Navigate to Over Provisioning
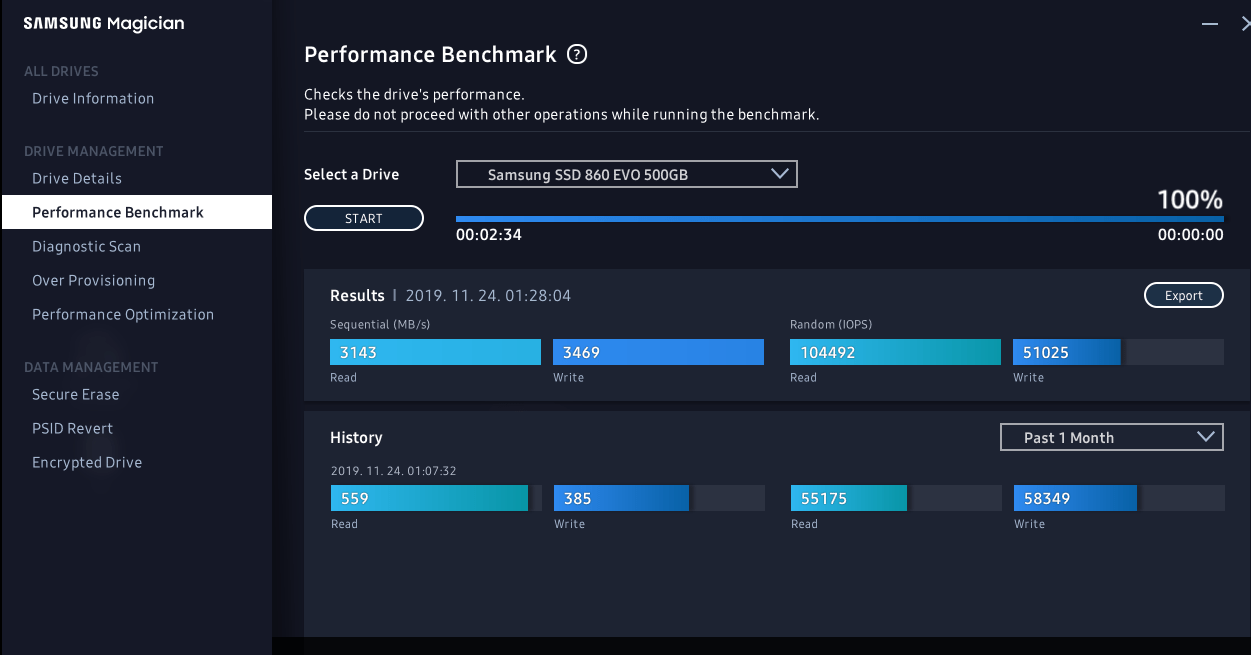 [x=93, y=280]
